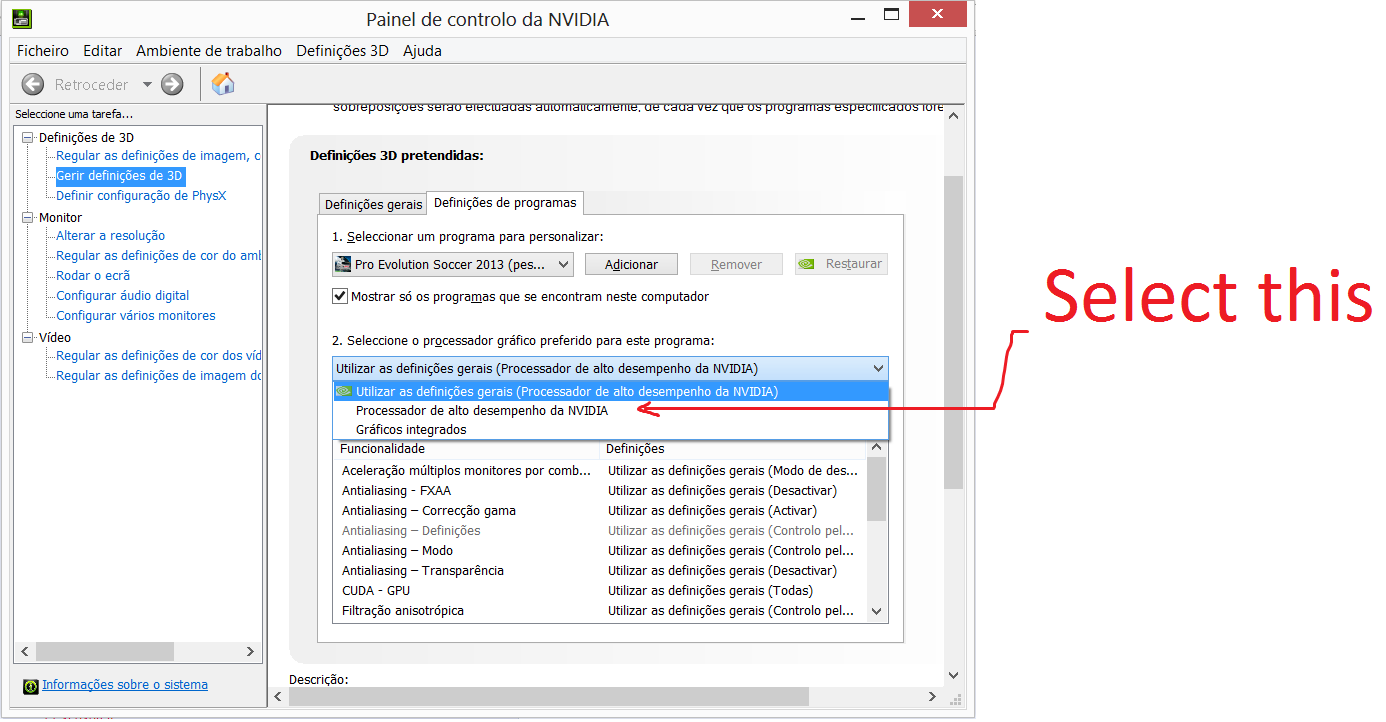This screenshot has height=722, width=1386.
Task: Open video Regular as definições de imagem
Action: [x=158, y=376]
